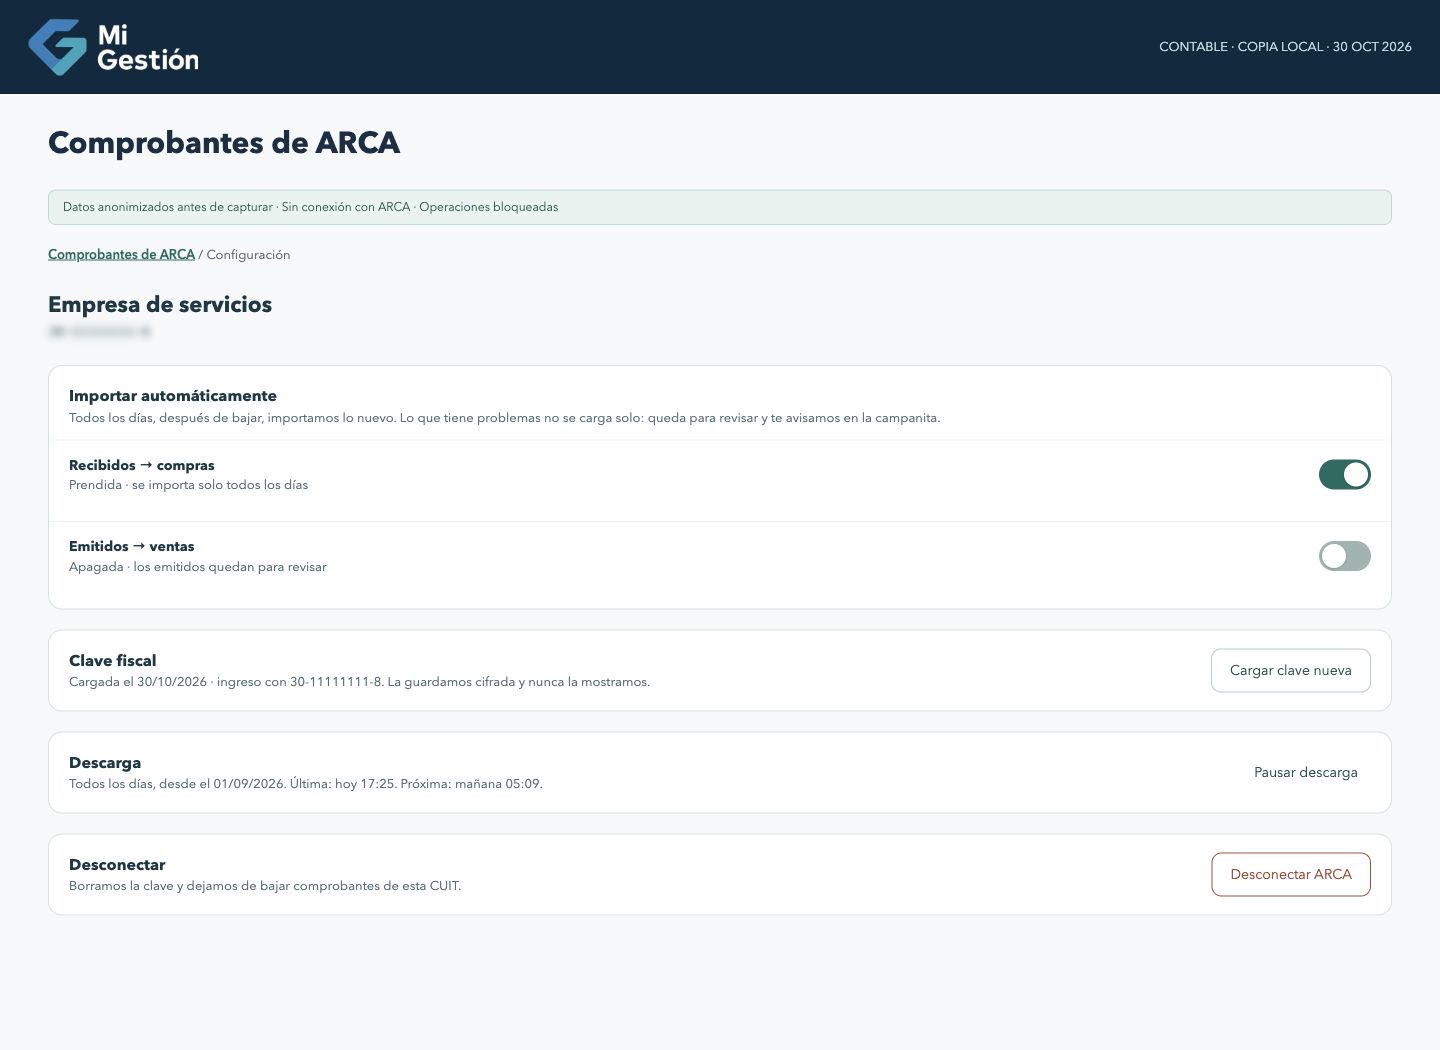The width and height of the screenshot is (1440, 1050).
Task: Click the Cargar clave nueva button
Action: [x=1290, y=670]
